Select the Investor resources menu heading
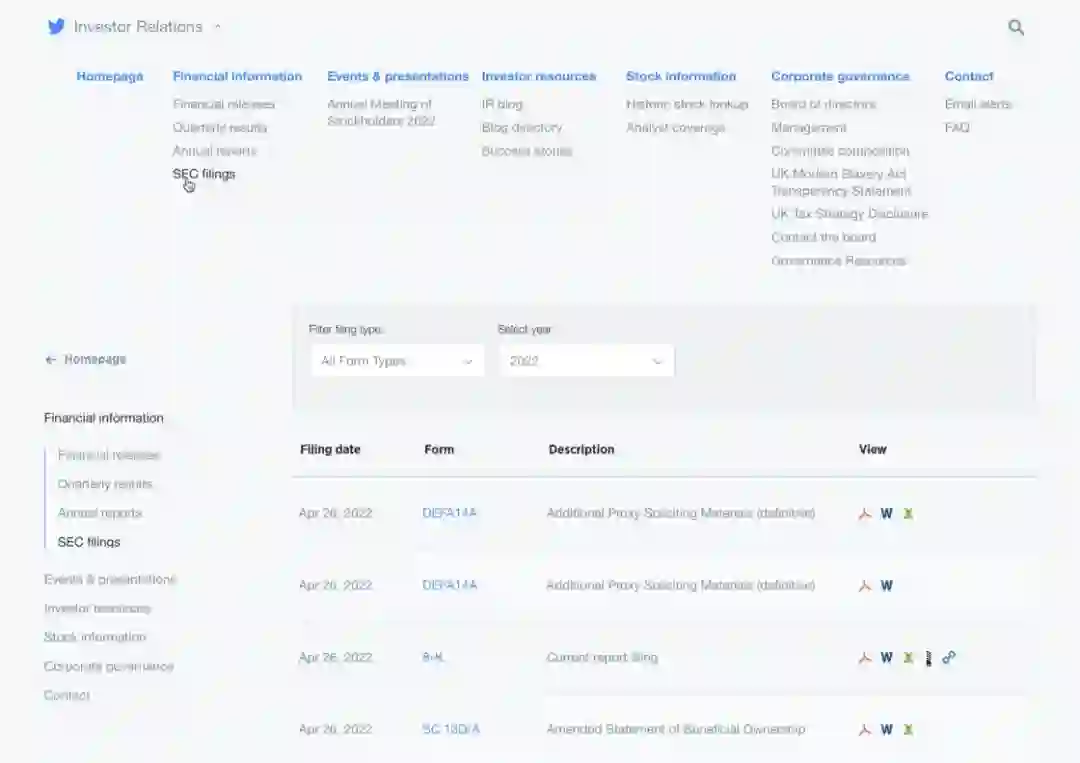 pos(539,76)
